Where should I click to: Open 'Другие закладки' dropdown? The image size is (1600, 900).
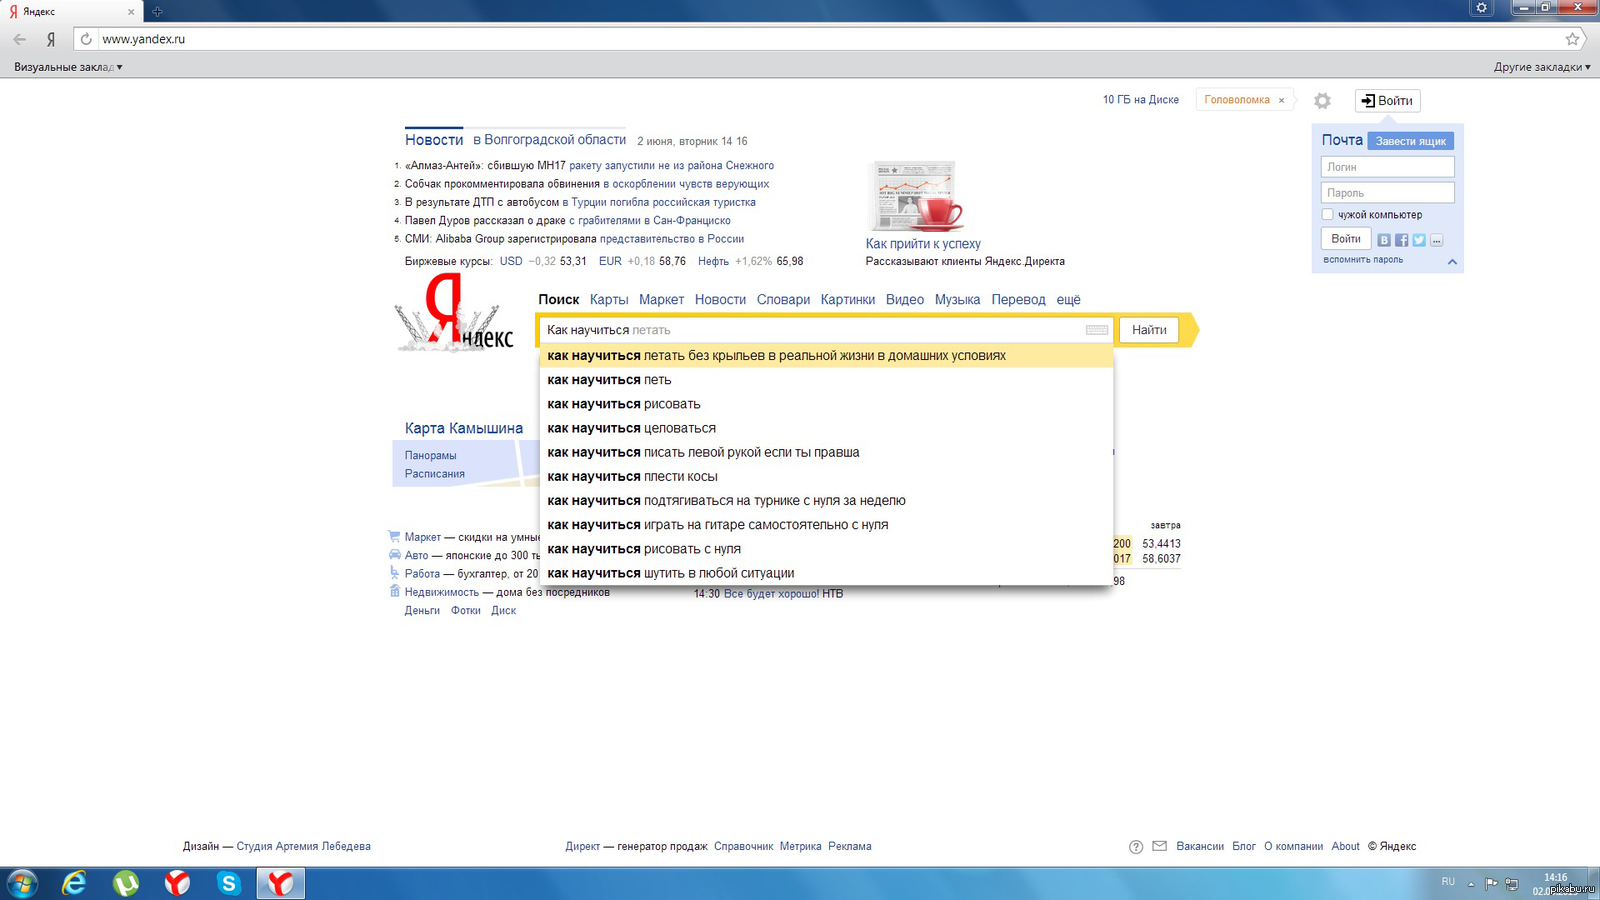pyautogui.click(x=1542, y=67)
